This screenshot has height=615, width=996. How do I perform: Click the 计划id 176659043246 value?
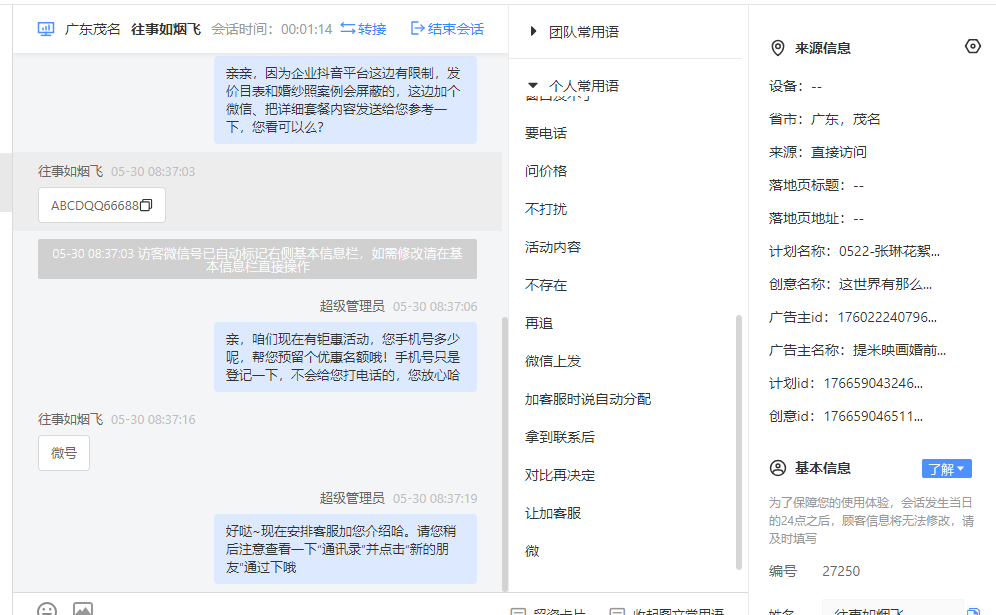[x=873, y=383]
